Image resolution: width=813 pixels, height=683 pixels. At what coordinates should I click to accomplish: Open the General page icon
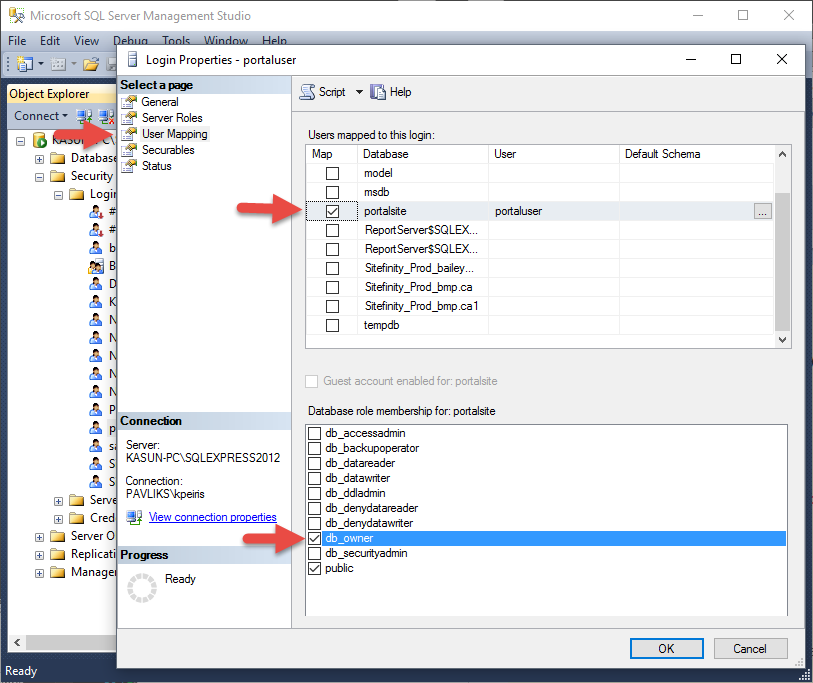(129, 102)
